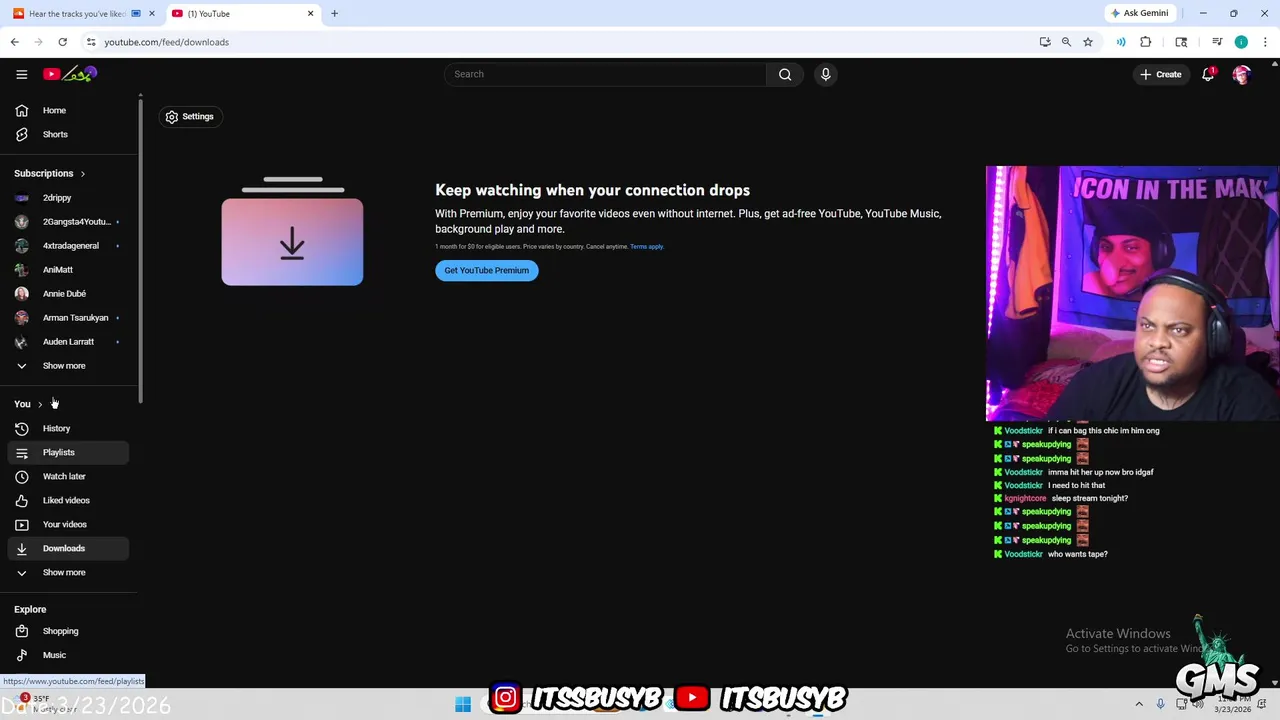The image size is (1280, 720).
Task: Click Get YouTube Premium button
Action: point(487,271)
